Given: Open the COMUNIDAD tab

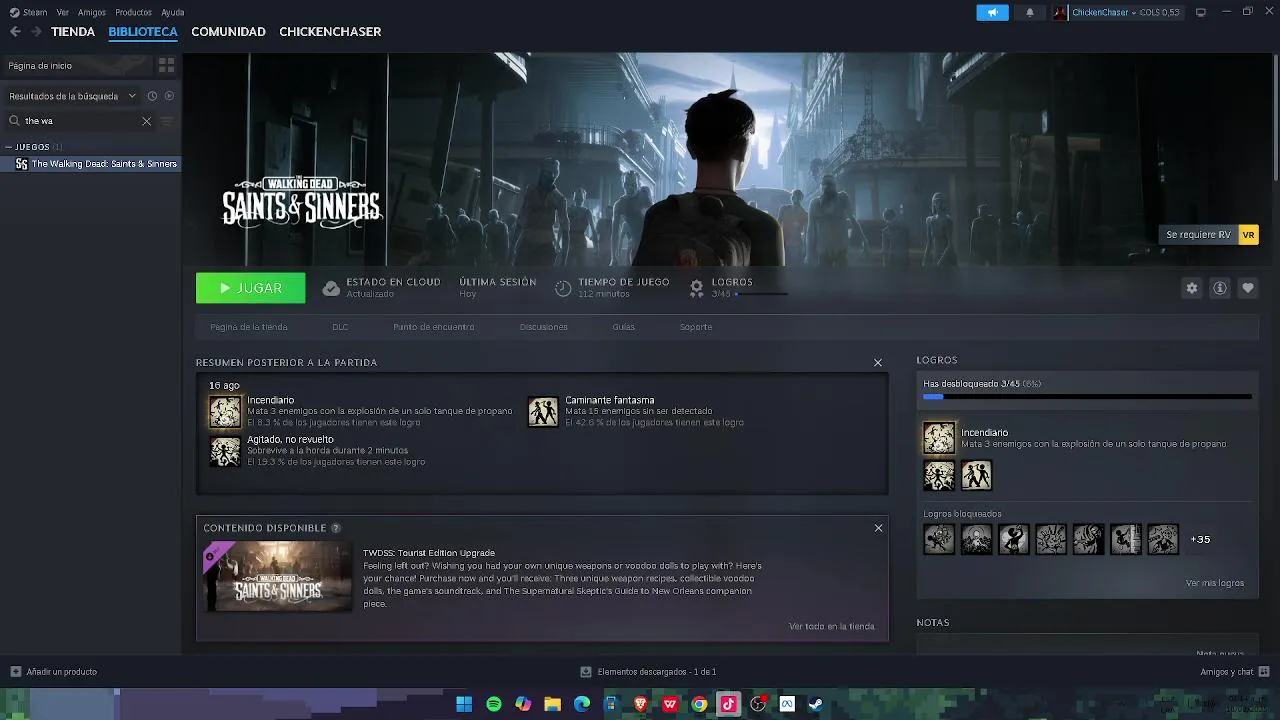Looking at the screenshot, I should point(228,32).
